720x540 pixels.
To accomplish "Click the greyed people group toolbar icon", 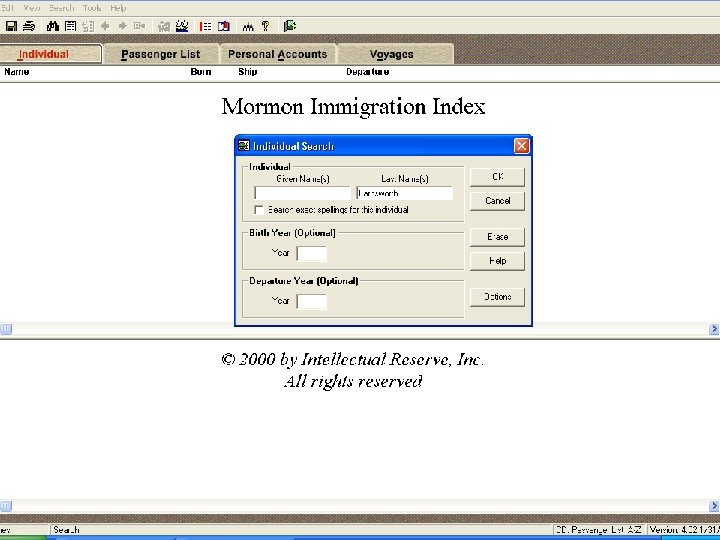I will click(164, 26).
